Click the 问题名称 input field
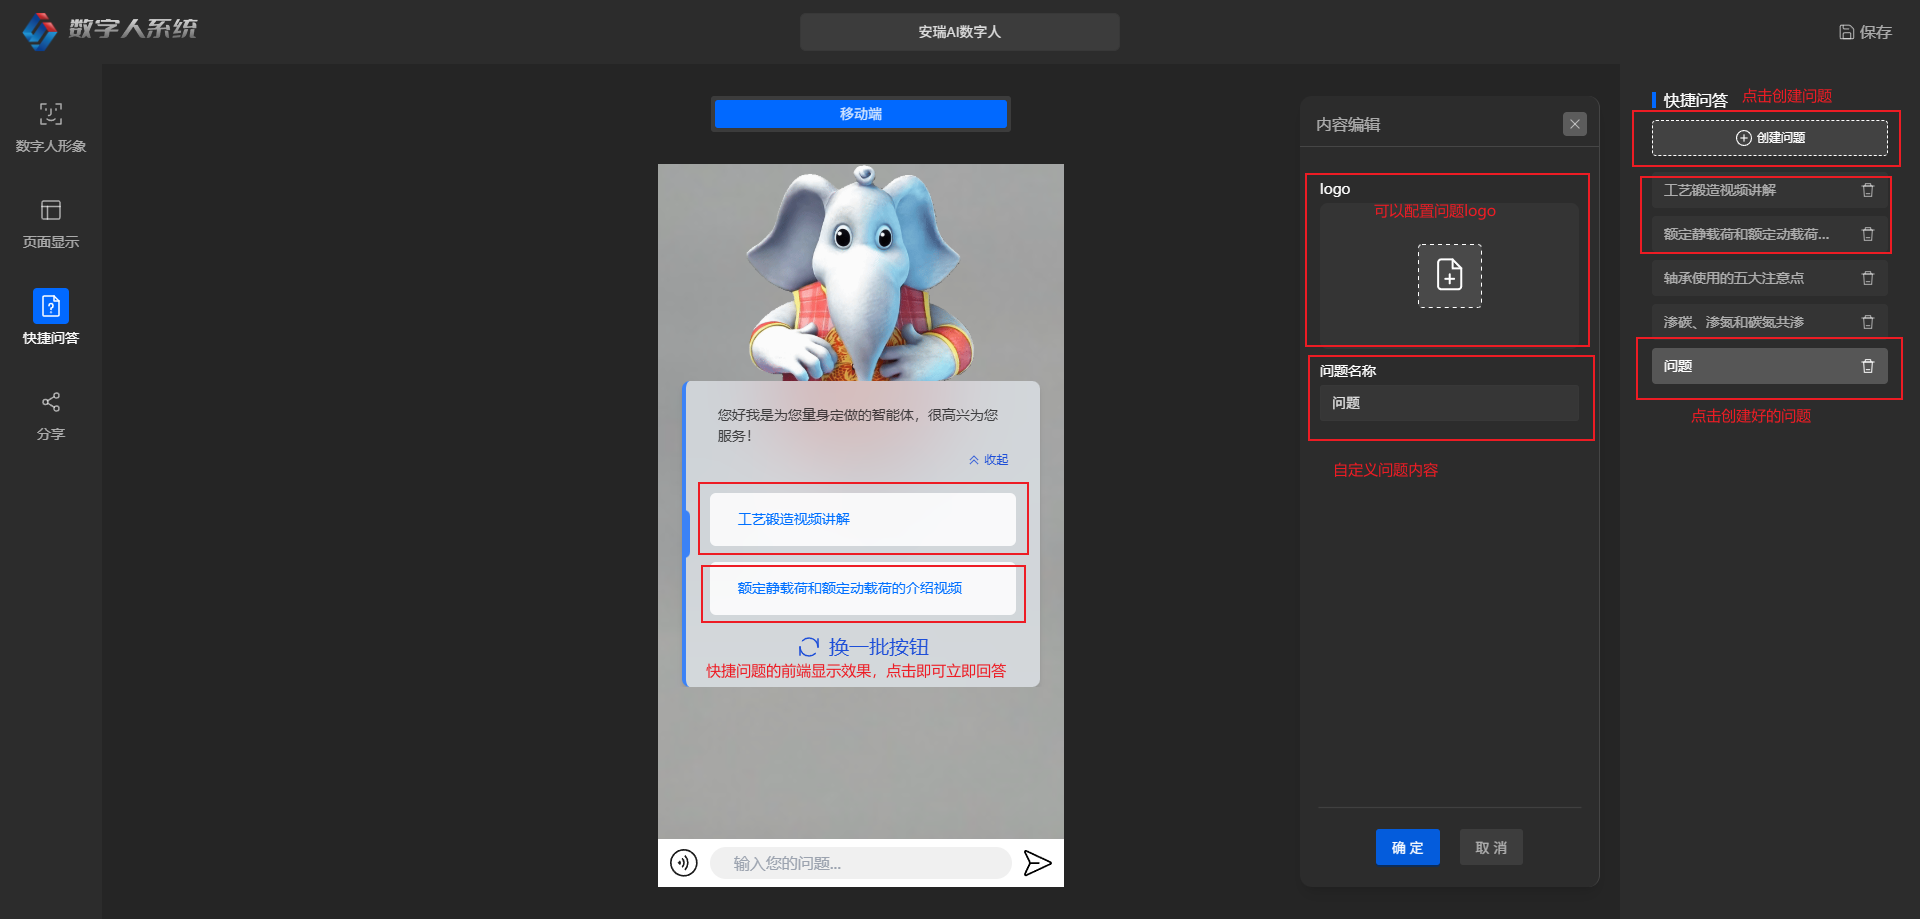The image size is (1920, 919). (x=1448, y=403)
